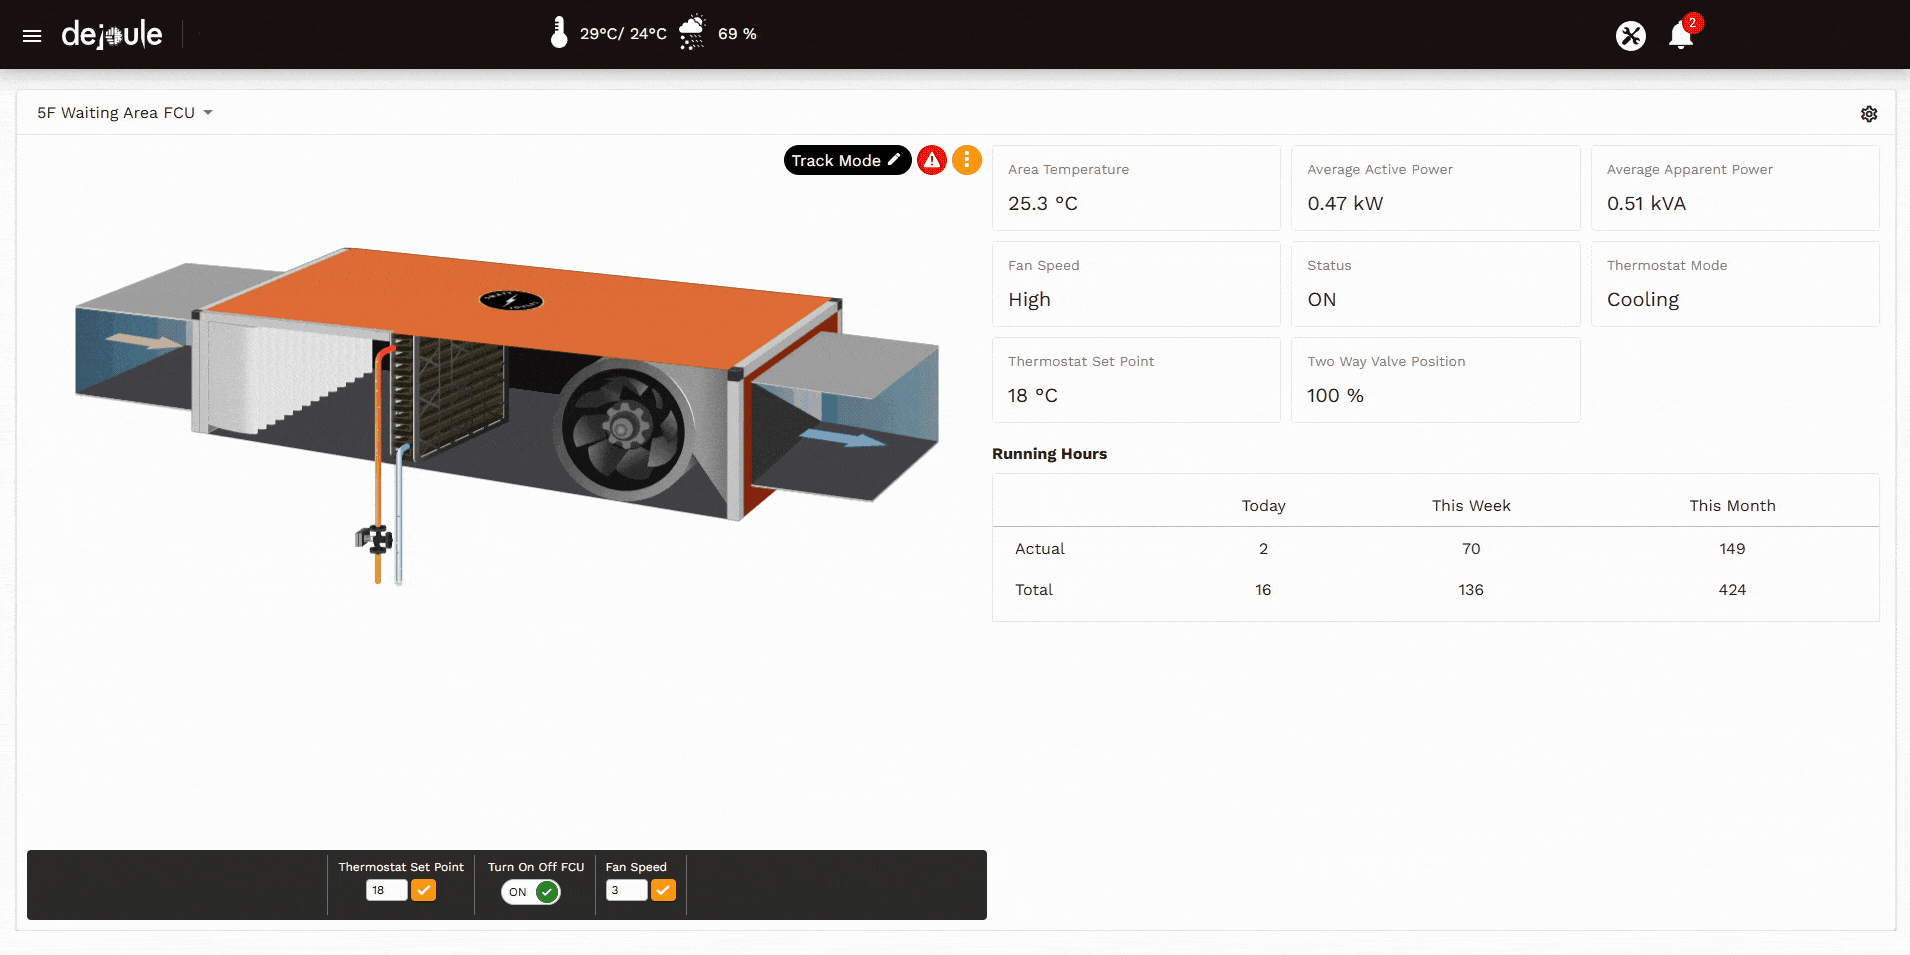Click the Actual This Month value 149
Image resolution: width=1910 pixels, height=955 pixels.
click(1732, 549)
